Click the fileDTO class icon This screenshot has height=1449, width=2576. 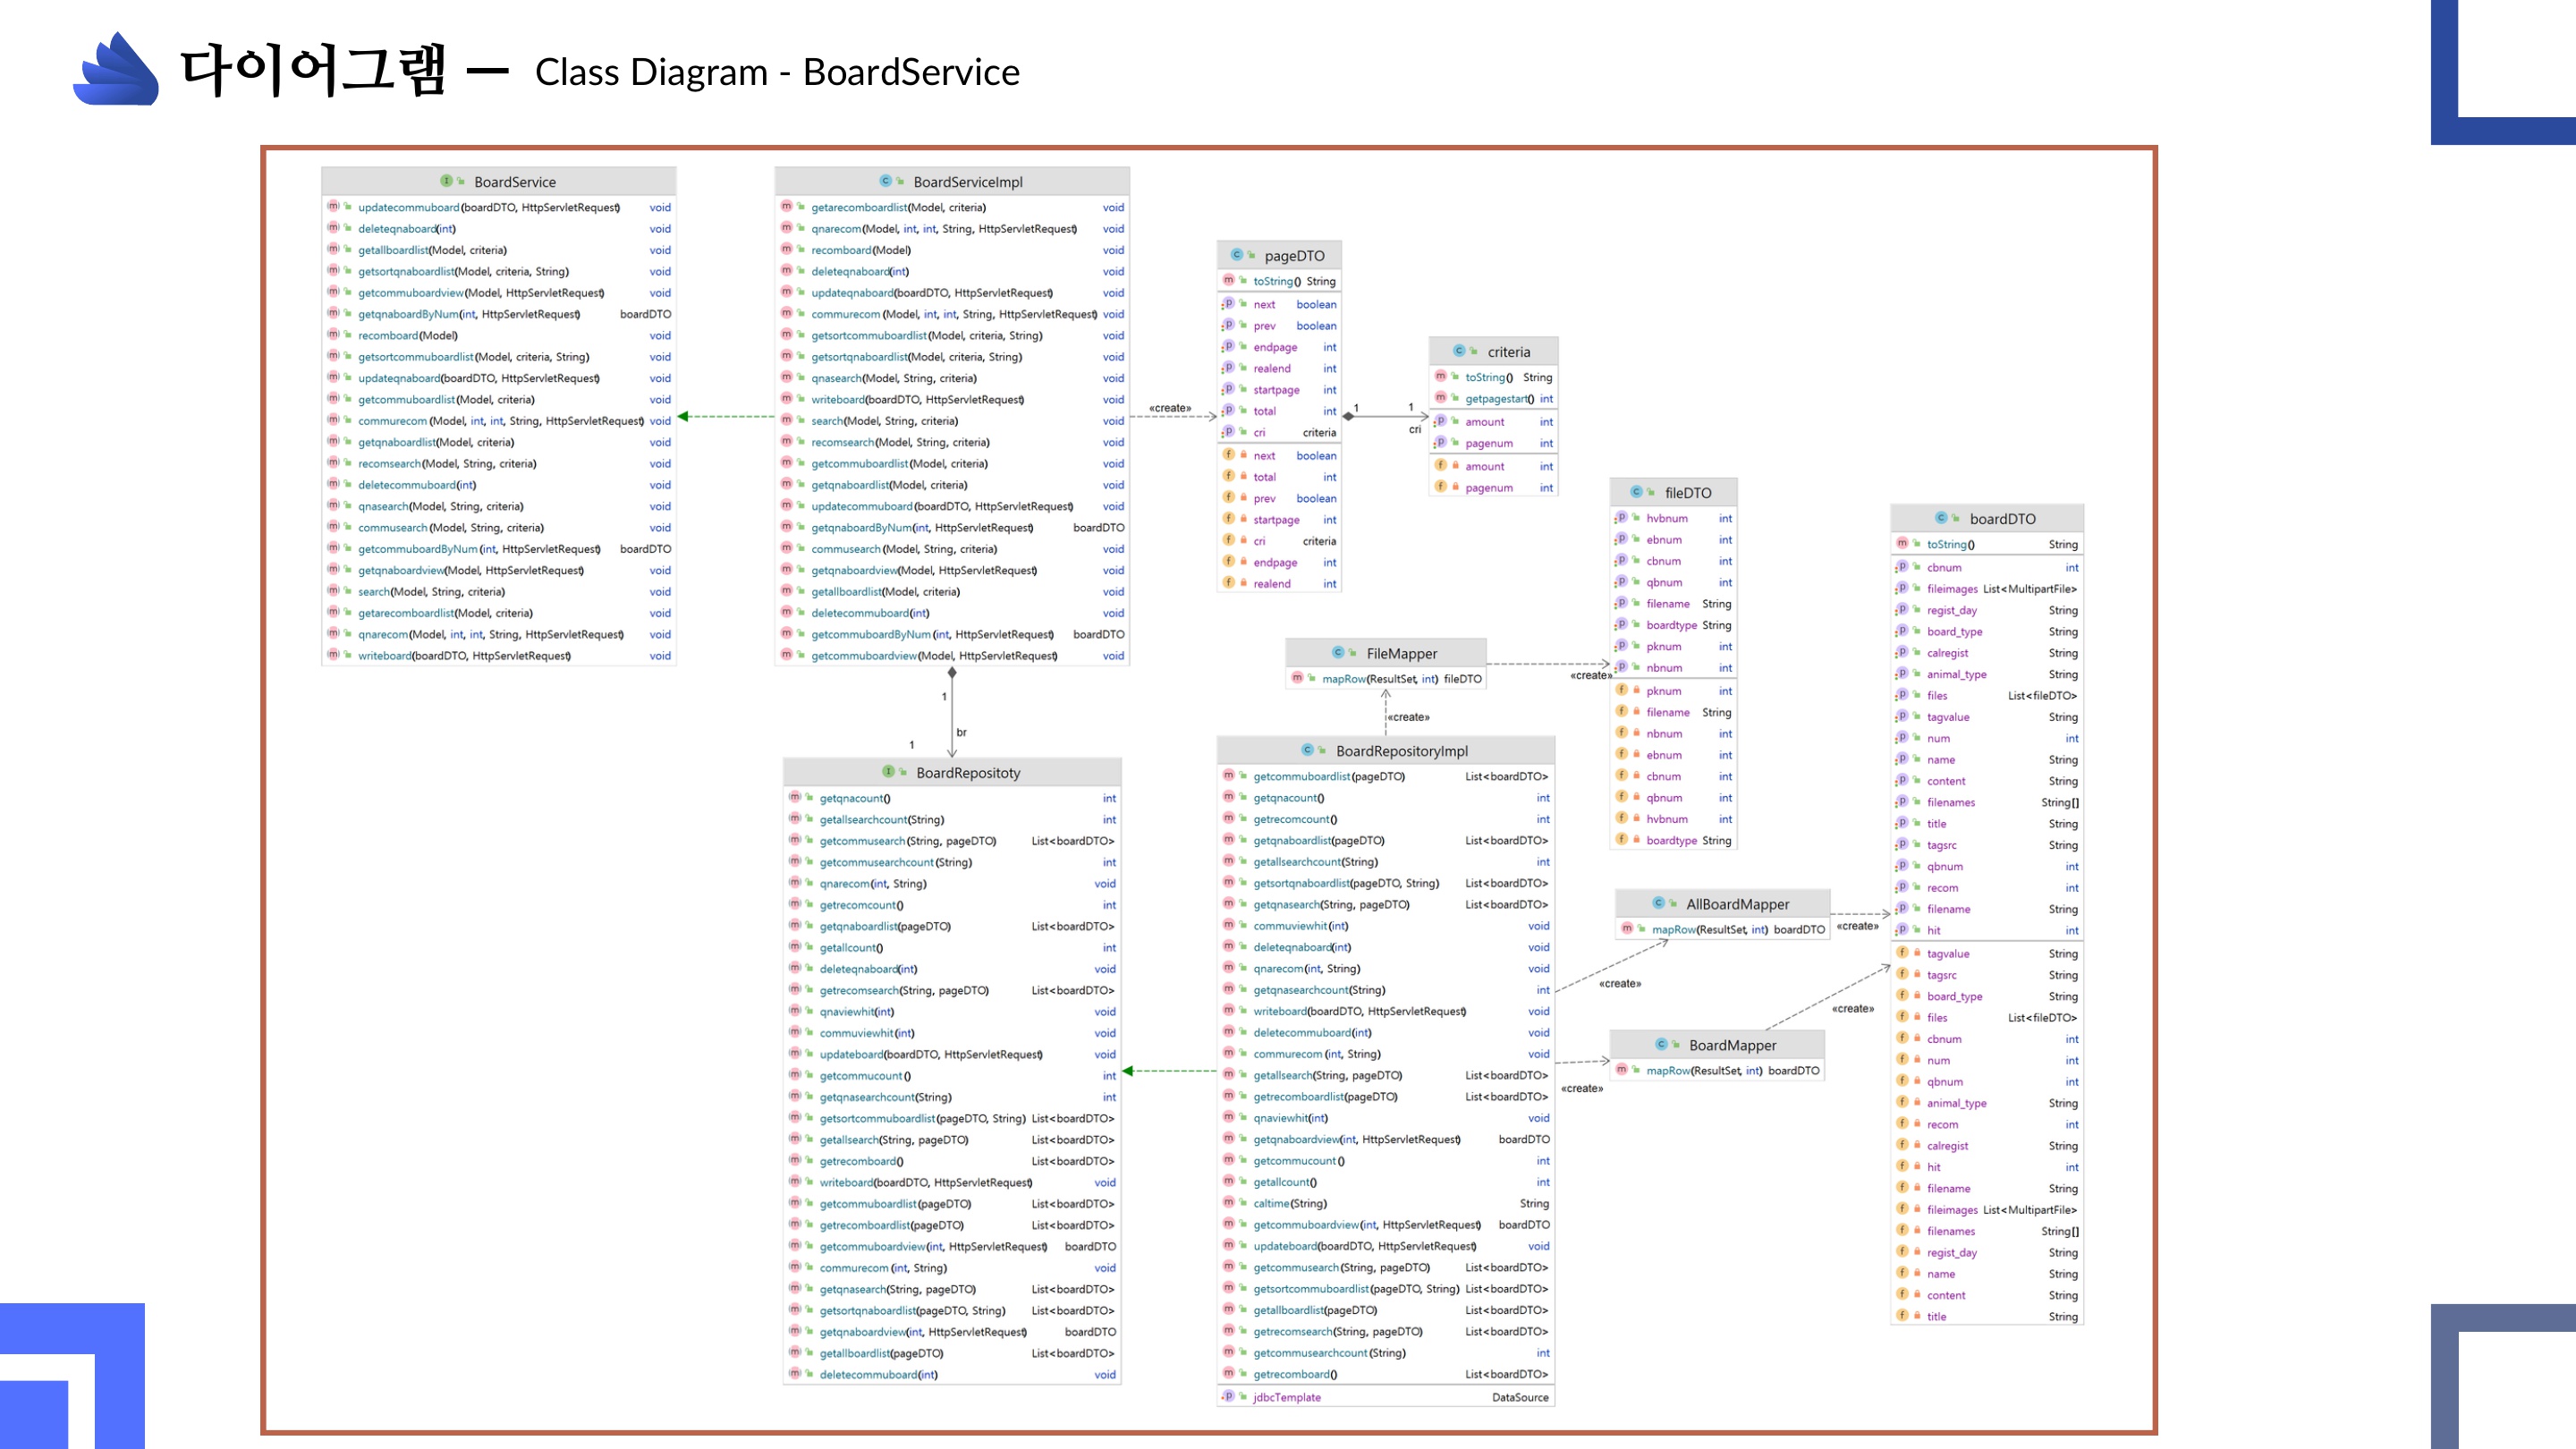[x=1636, y=492]
